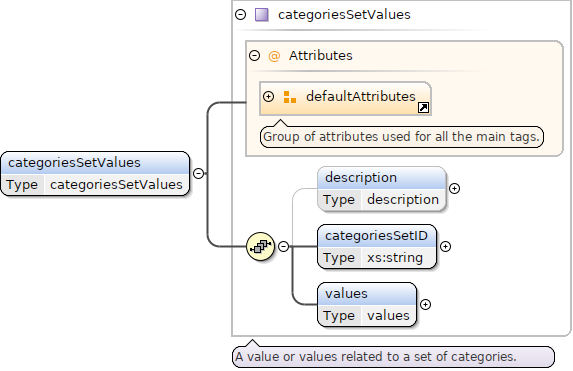
Task: Click the categoriesSetValues complex type title
Action: (x=344, y=15)
